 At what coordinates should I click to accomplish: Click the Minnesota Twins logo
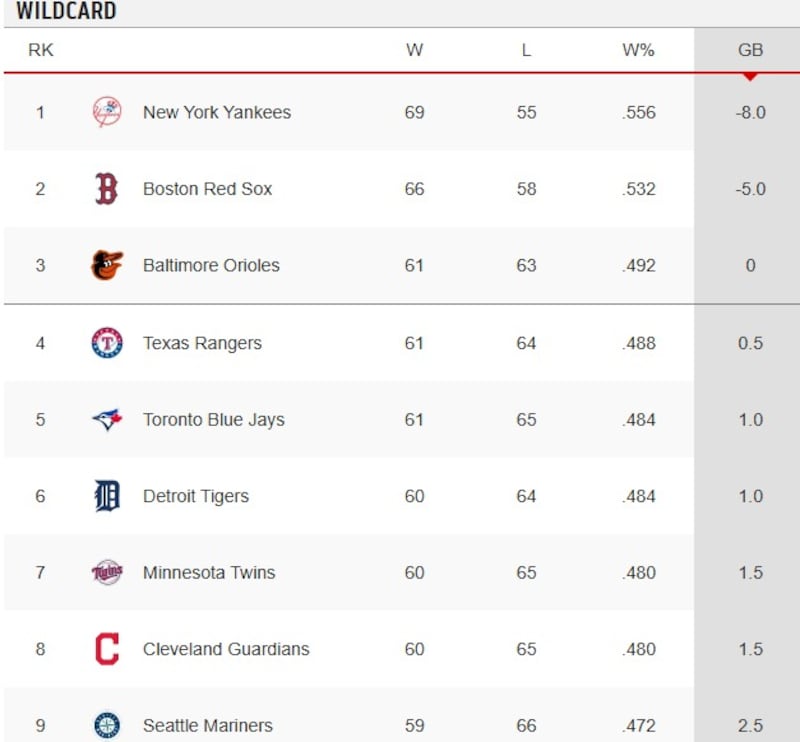(107, 573)
